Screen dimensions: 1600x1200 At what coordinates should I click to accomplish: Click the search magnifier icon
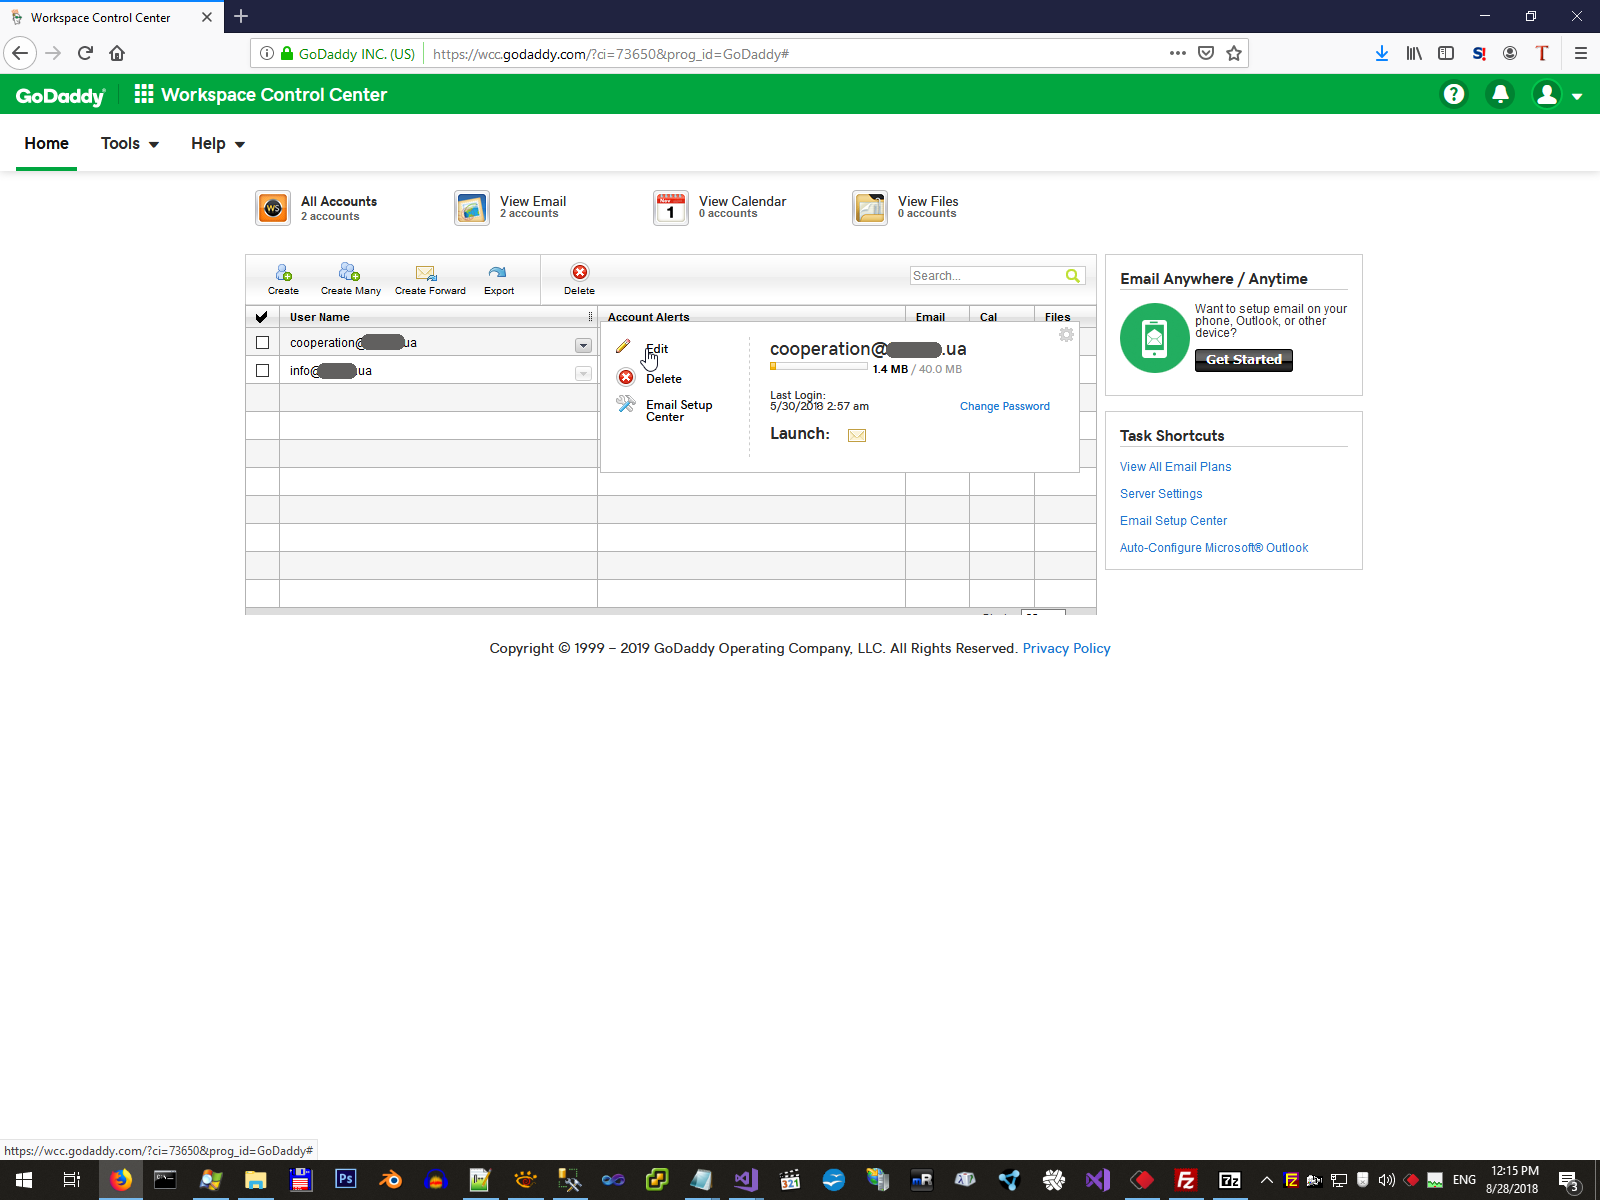1073,276
